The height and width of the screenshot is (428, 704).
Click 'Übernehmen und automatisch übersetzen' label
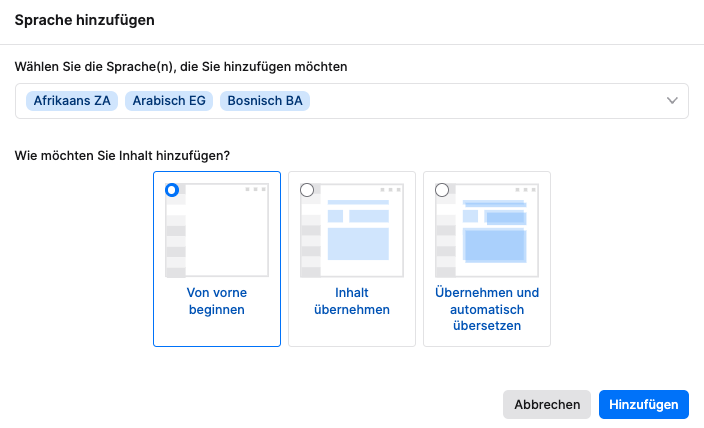[487, 309]
